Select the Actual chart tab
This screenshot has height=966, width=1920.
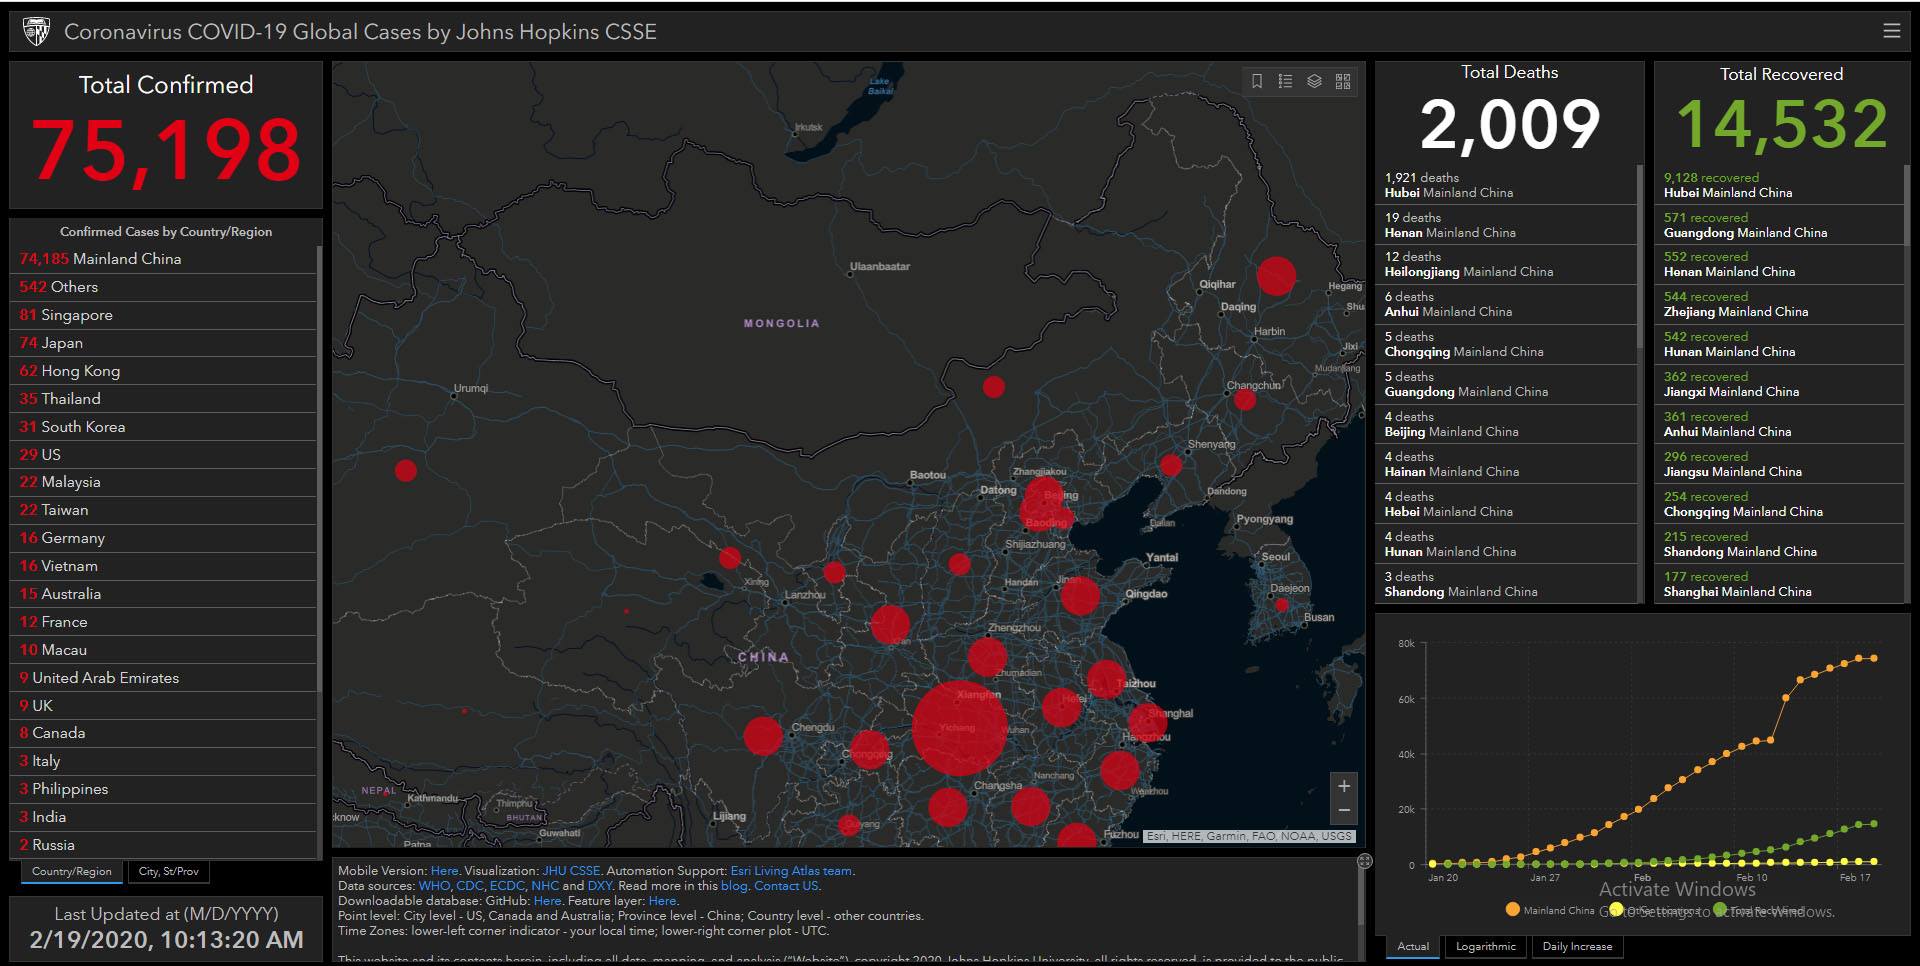tap(1413, 946)
